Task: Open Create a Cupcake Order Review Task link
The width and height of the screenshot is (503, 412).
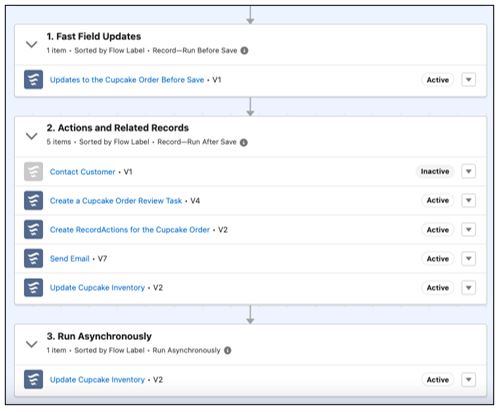Action: pos(116,201)
